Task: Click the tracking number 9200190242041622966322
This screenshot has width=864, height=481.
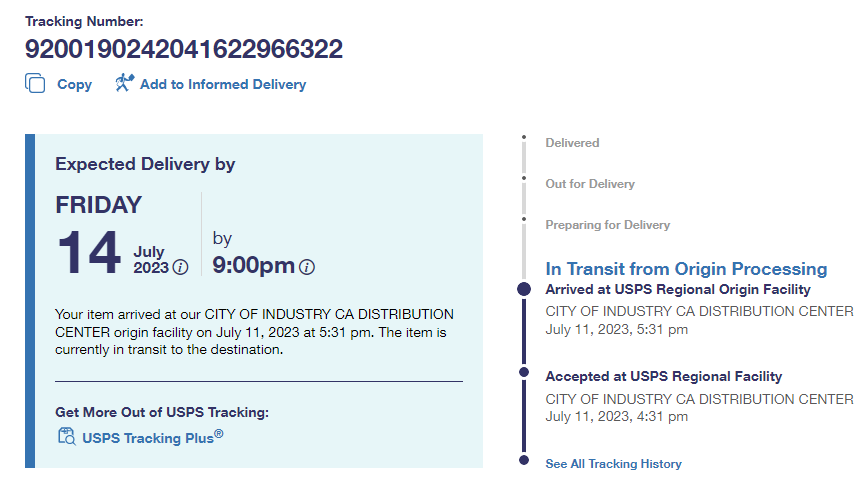Action: [x=183, y=49]
